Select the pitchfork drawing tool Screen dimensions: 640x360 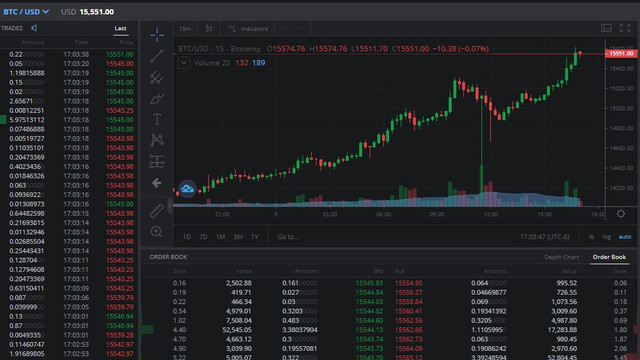pyautogui.click(x=157, y=78)
